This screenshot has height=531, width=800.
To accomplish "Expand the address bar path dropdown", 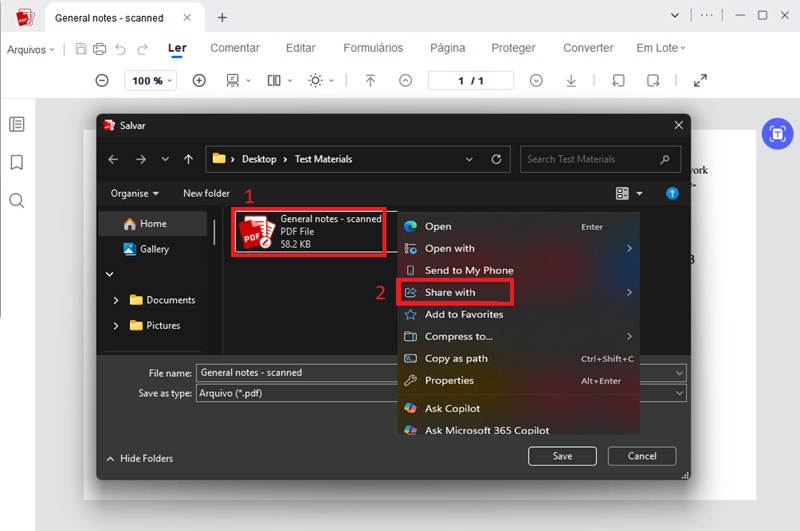I will pyautogui.click(x=469, y=159).
